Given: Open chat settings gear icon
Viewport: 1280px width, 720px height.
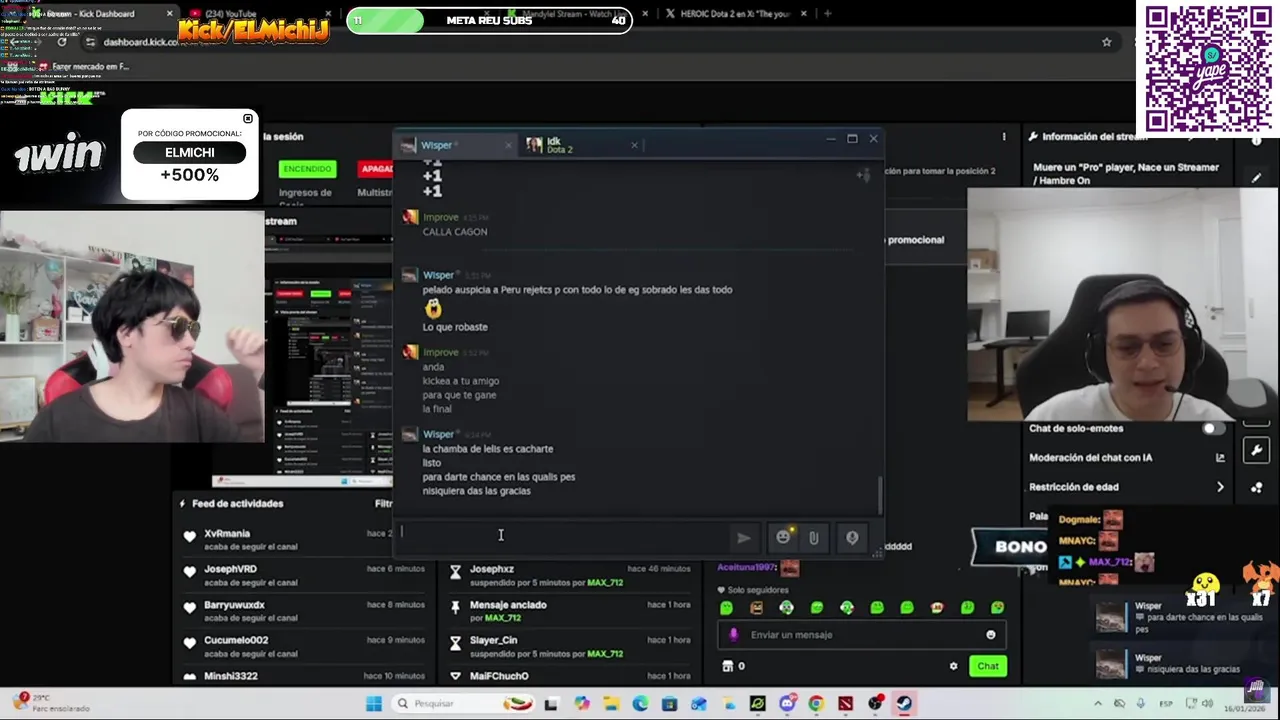Looking at the screenshot, I should point(953,666).
